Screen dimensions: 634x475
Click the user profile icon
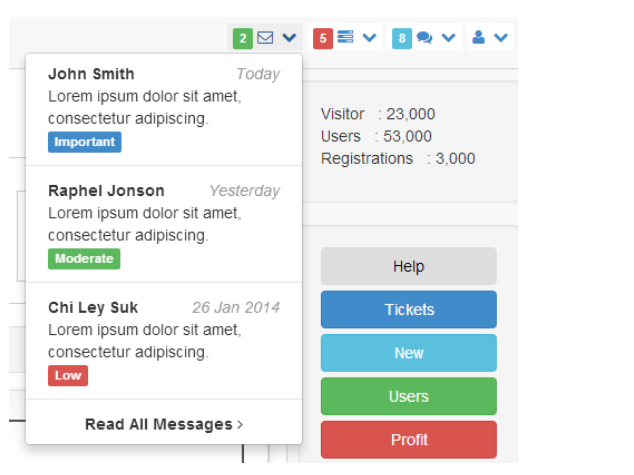pyautogui.click(x=478, y=37)
